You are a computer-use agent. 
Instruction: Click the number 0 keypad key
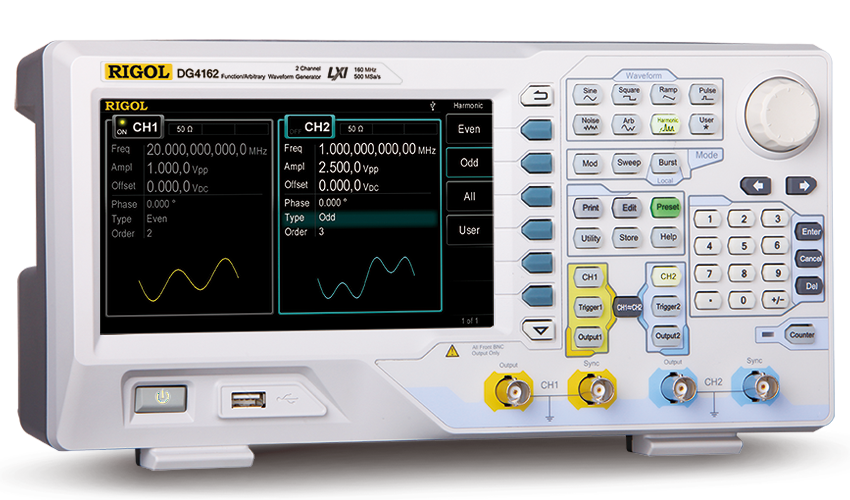pos(743,300)
